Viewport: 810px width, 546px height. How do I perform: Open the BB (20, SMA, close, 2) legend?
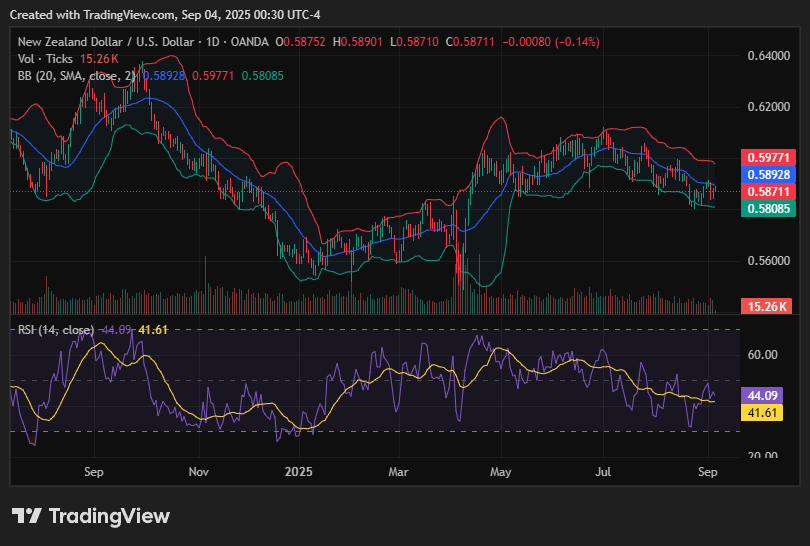click(x=76, y=76)
